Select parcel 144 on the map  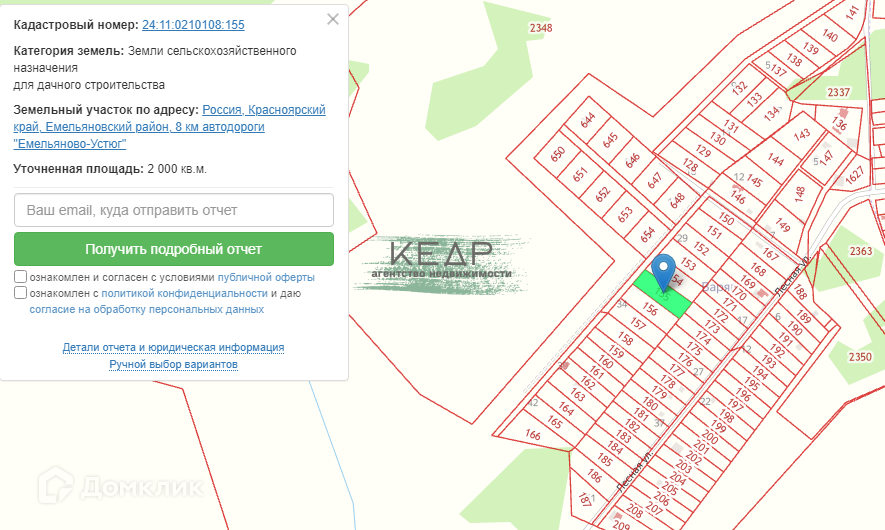pyautogui.click(x=776, y=160)
